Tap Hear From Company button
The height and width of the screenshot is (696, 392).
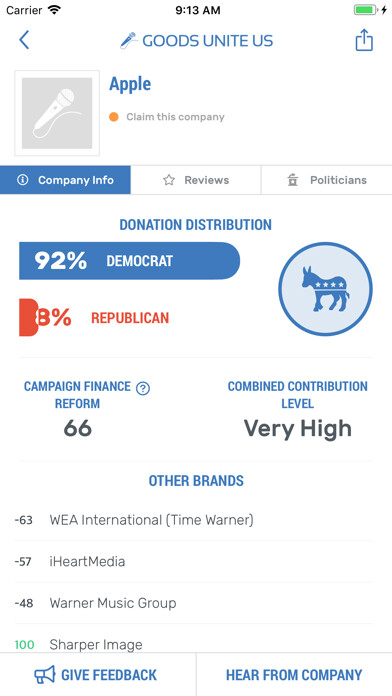coord(294,675)
